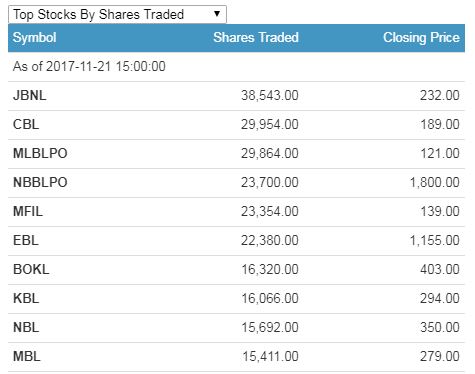Click BOKL shares traded value 16,320.00
The width and height of the screenshot is (475, 374).
tap(270, 270)
